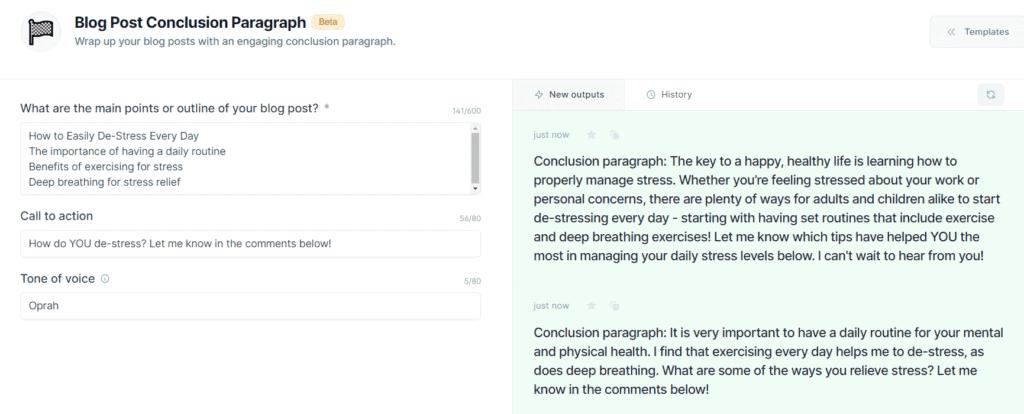Click the outline textarea scroll up arrow
The image size is (1024, 414).
(x=475, y=128)
